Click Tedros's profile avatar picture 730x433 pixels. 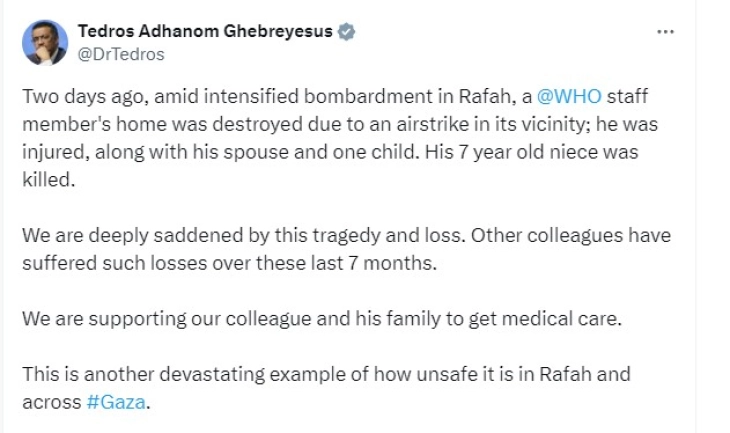pos(45,42)
